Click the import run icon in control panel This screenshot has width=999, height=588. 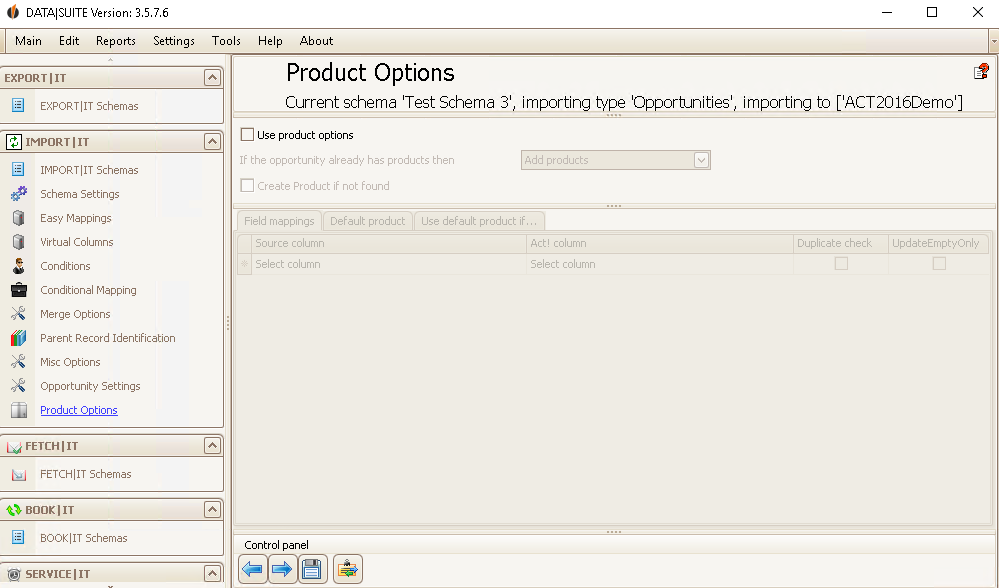pyautogui.click(x=347, y=569)
